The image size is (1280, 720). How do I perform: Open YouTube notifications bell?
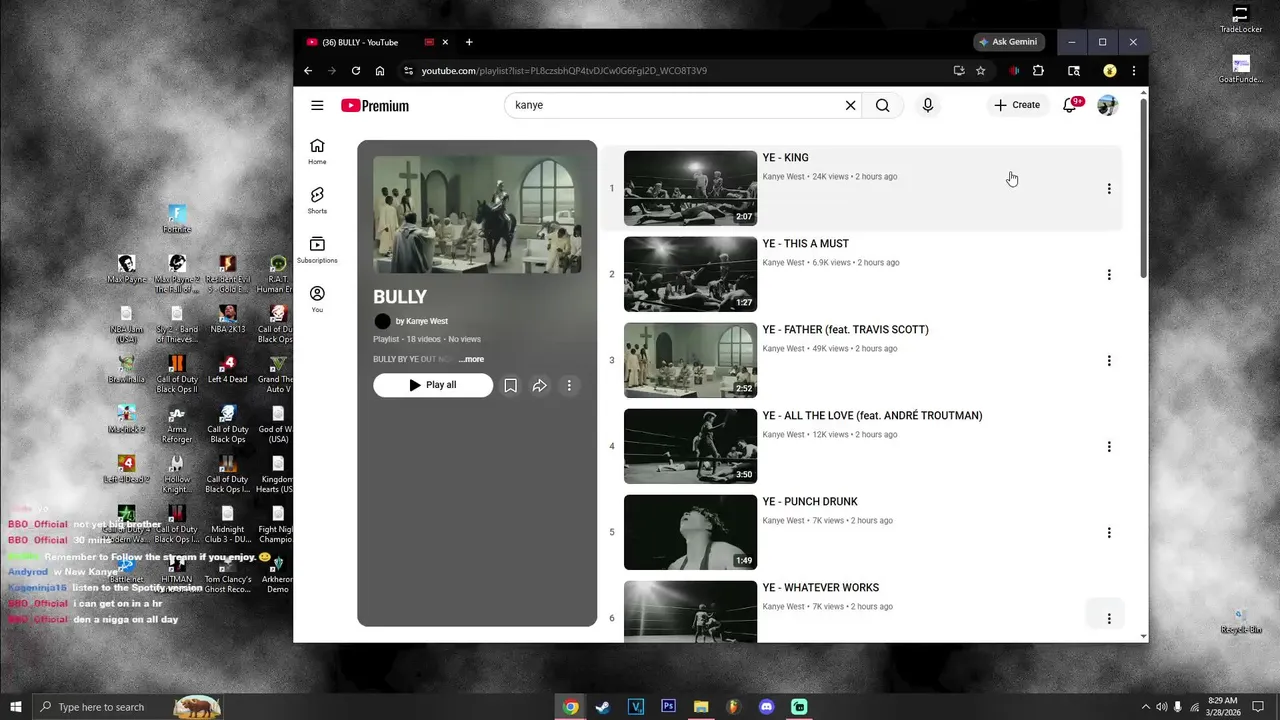click(1070, 105)
